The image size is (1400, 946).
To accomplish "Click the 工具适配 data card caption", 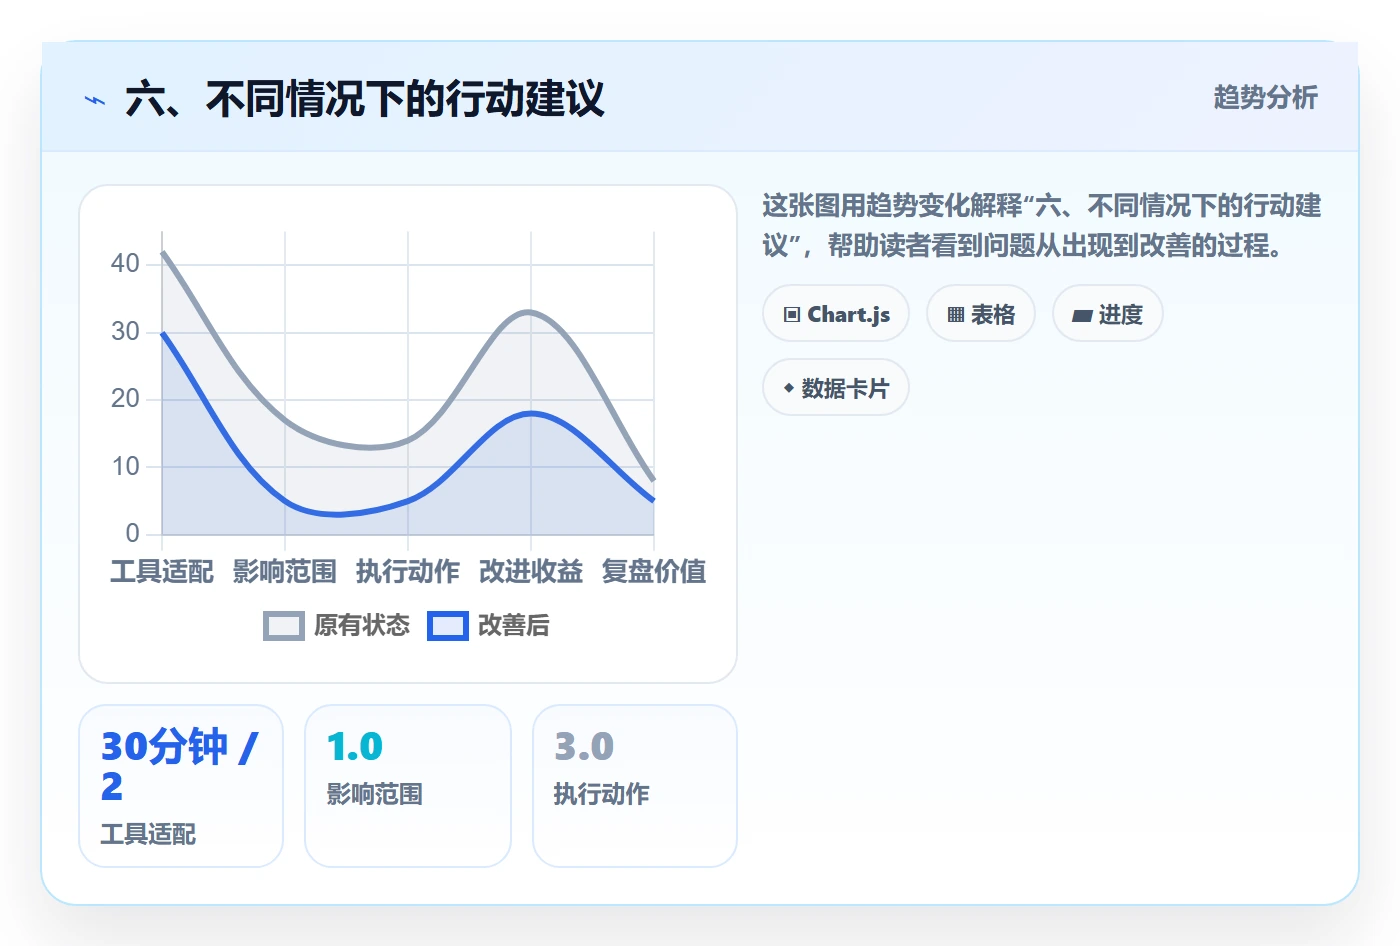I will [x=148, y=834].
